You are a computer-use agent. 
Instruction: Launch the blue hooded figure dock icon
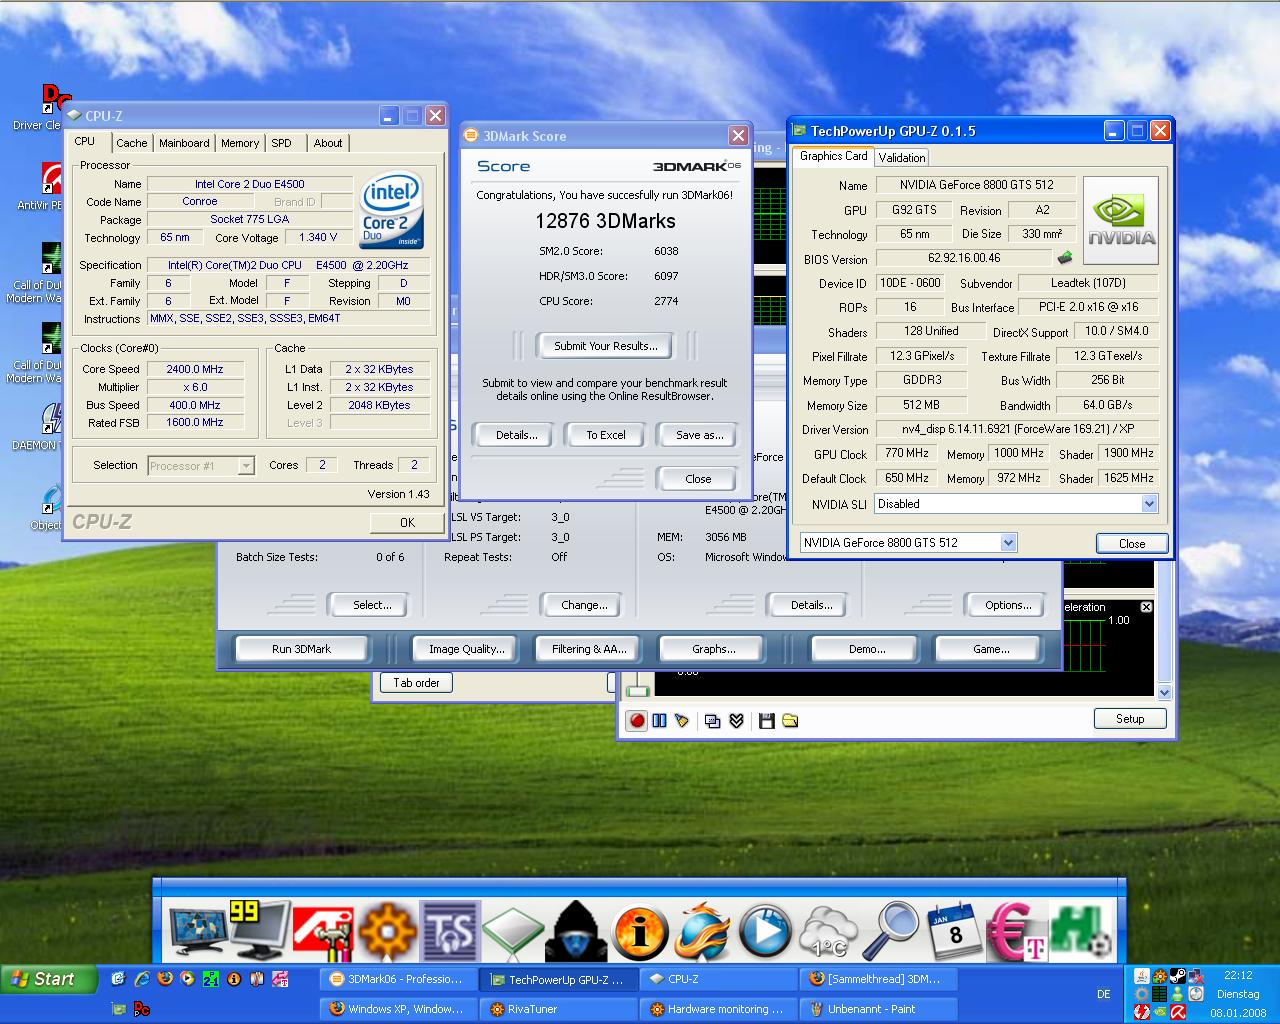575,932
